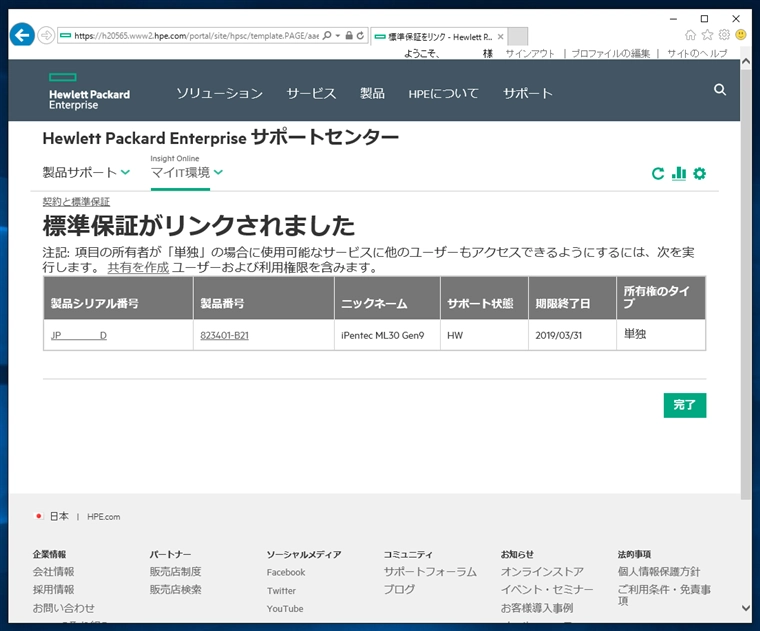Click the page scrollbar up arrow
Viewport: 760px width, 631px height.
746,62
